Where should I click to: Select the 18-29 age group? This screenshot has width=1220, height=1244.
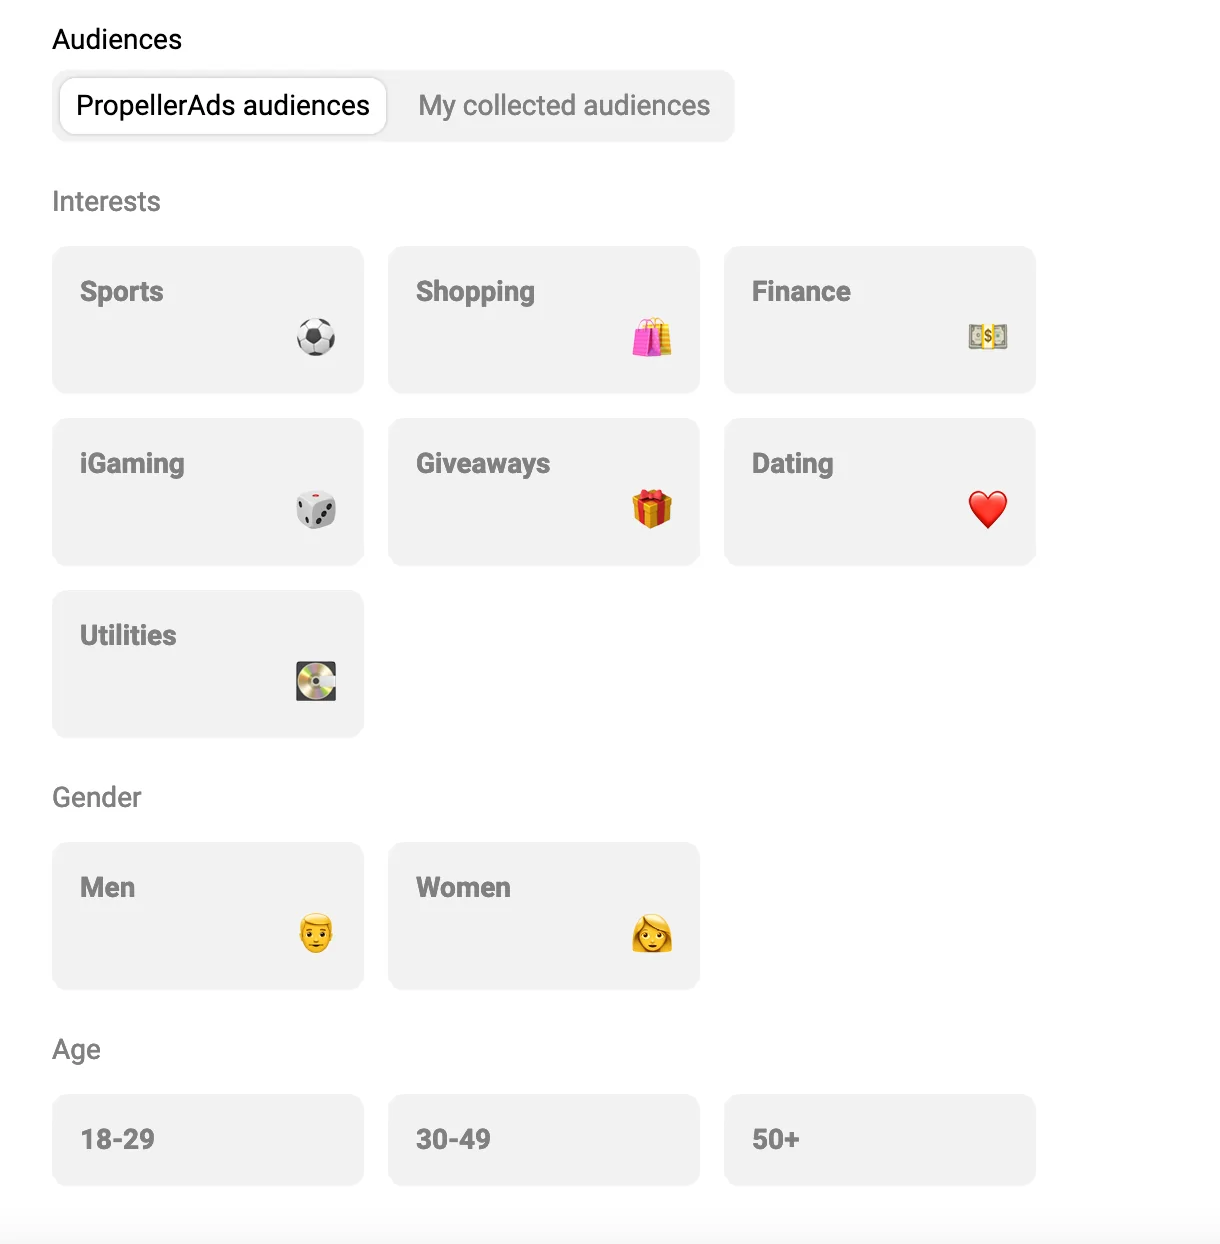(208, 1139)
